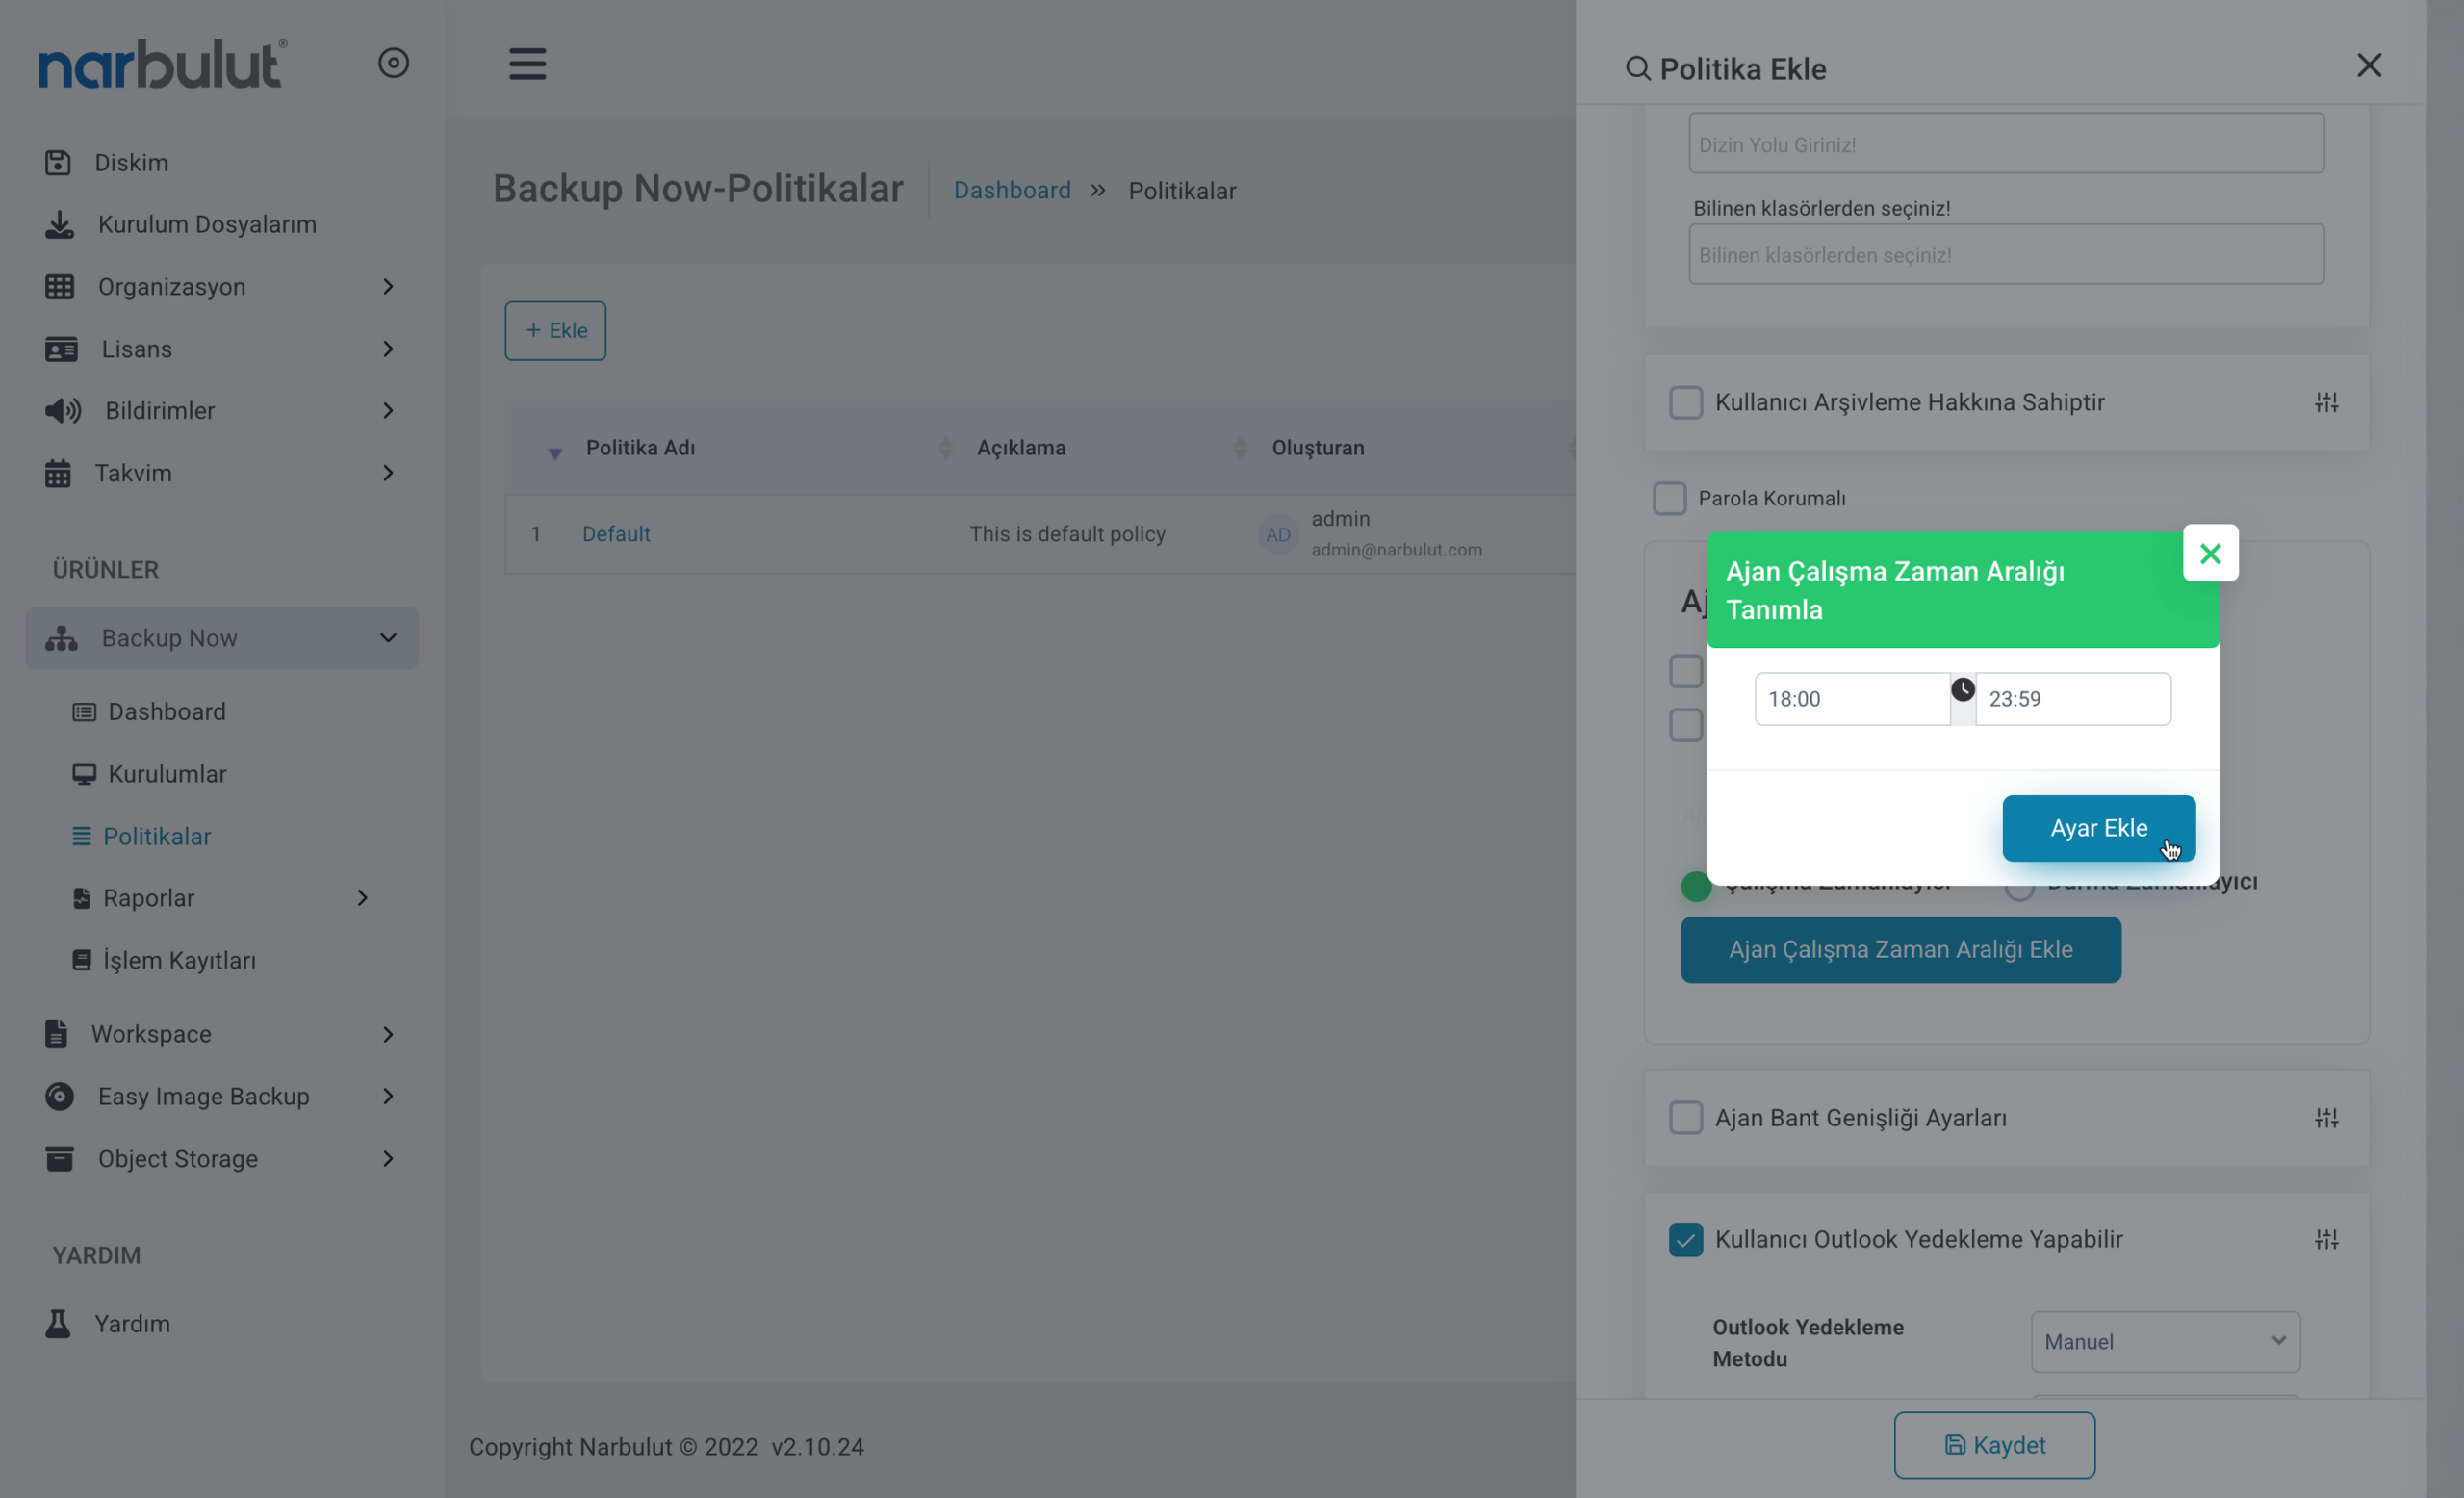Viewport: 2464px width, 1498px height.
Task: Click the 23:59 end time field
Action: [x=2073, y=699]
